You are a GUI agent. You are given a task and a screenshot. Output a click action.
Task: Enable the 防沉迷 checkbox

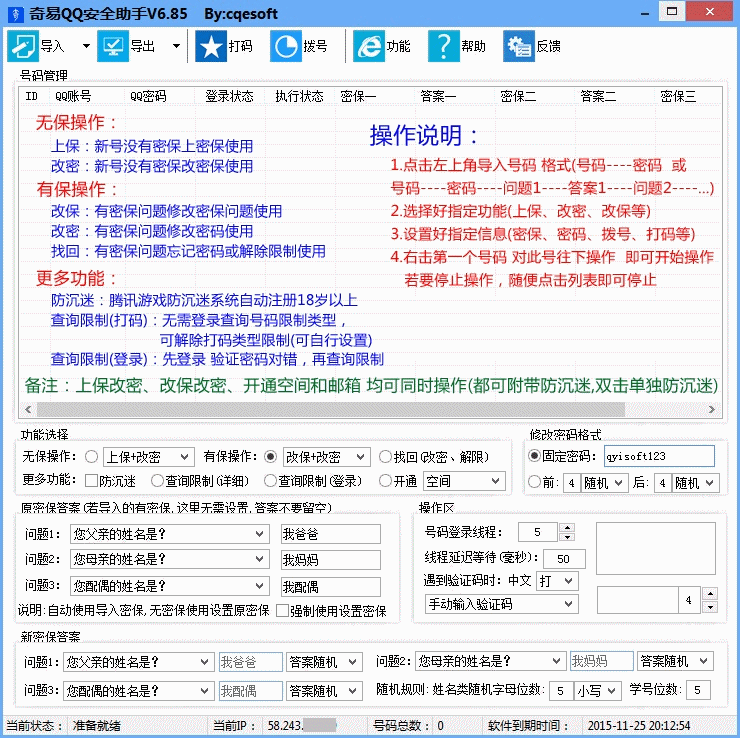pyautogui.click(x=92, y=481)
